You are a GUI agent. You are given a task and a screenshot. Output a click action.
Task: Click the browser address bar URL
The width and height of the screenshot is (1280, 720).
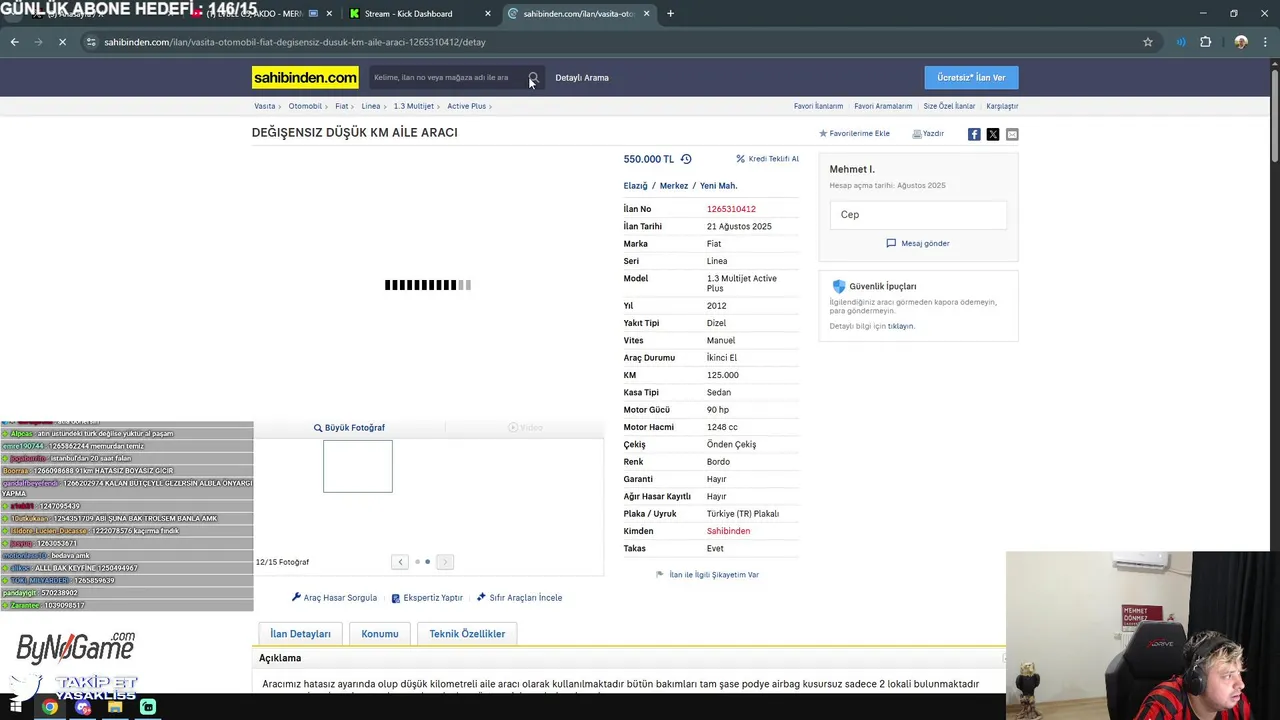coord(295,42)
